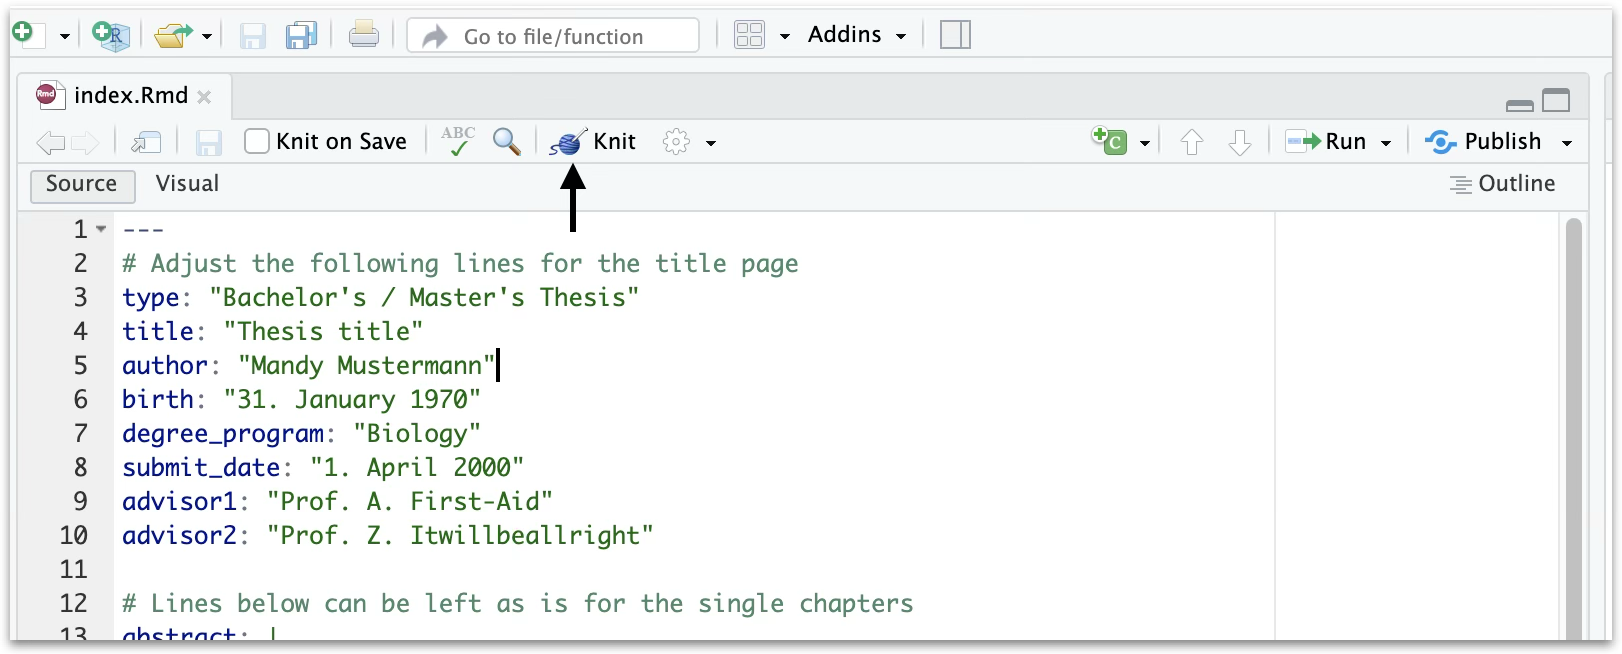Click the type value "Bachelor's / Master's Thesis"
This screenshot has width=1622, height=654.
coord(424,298)
